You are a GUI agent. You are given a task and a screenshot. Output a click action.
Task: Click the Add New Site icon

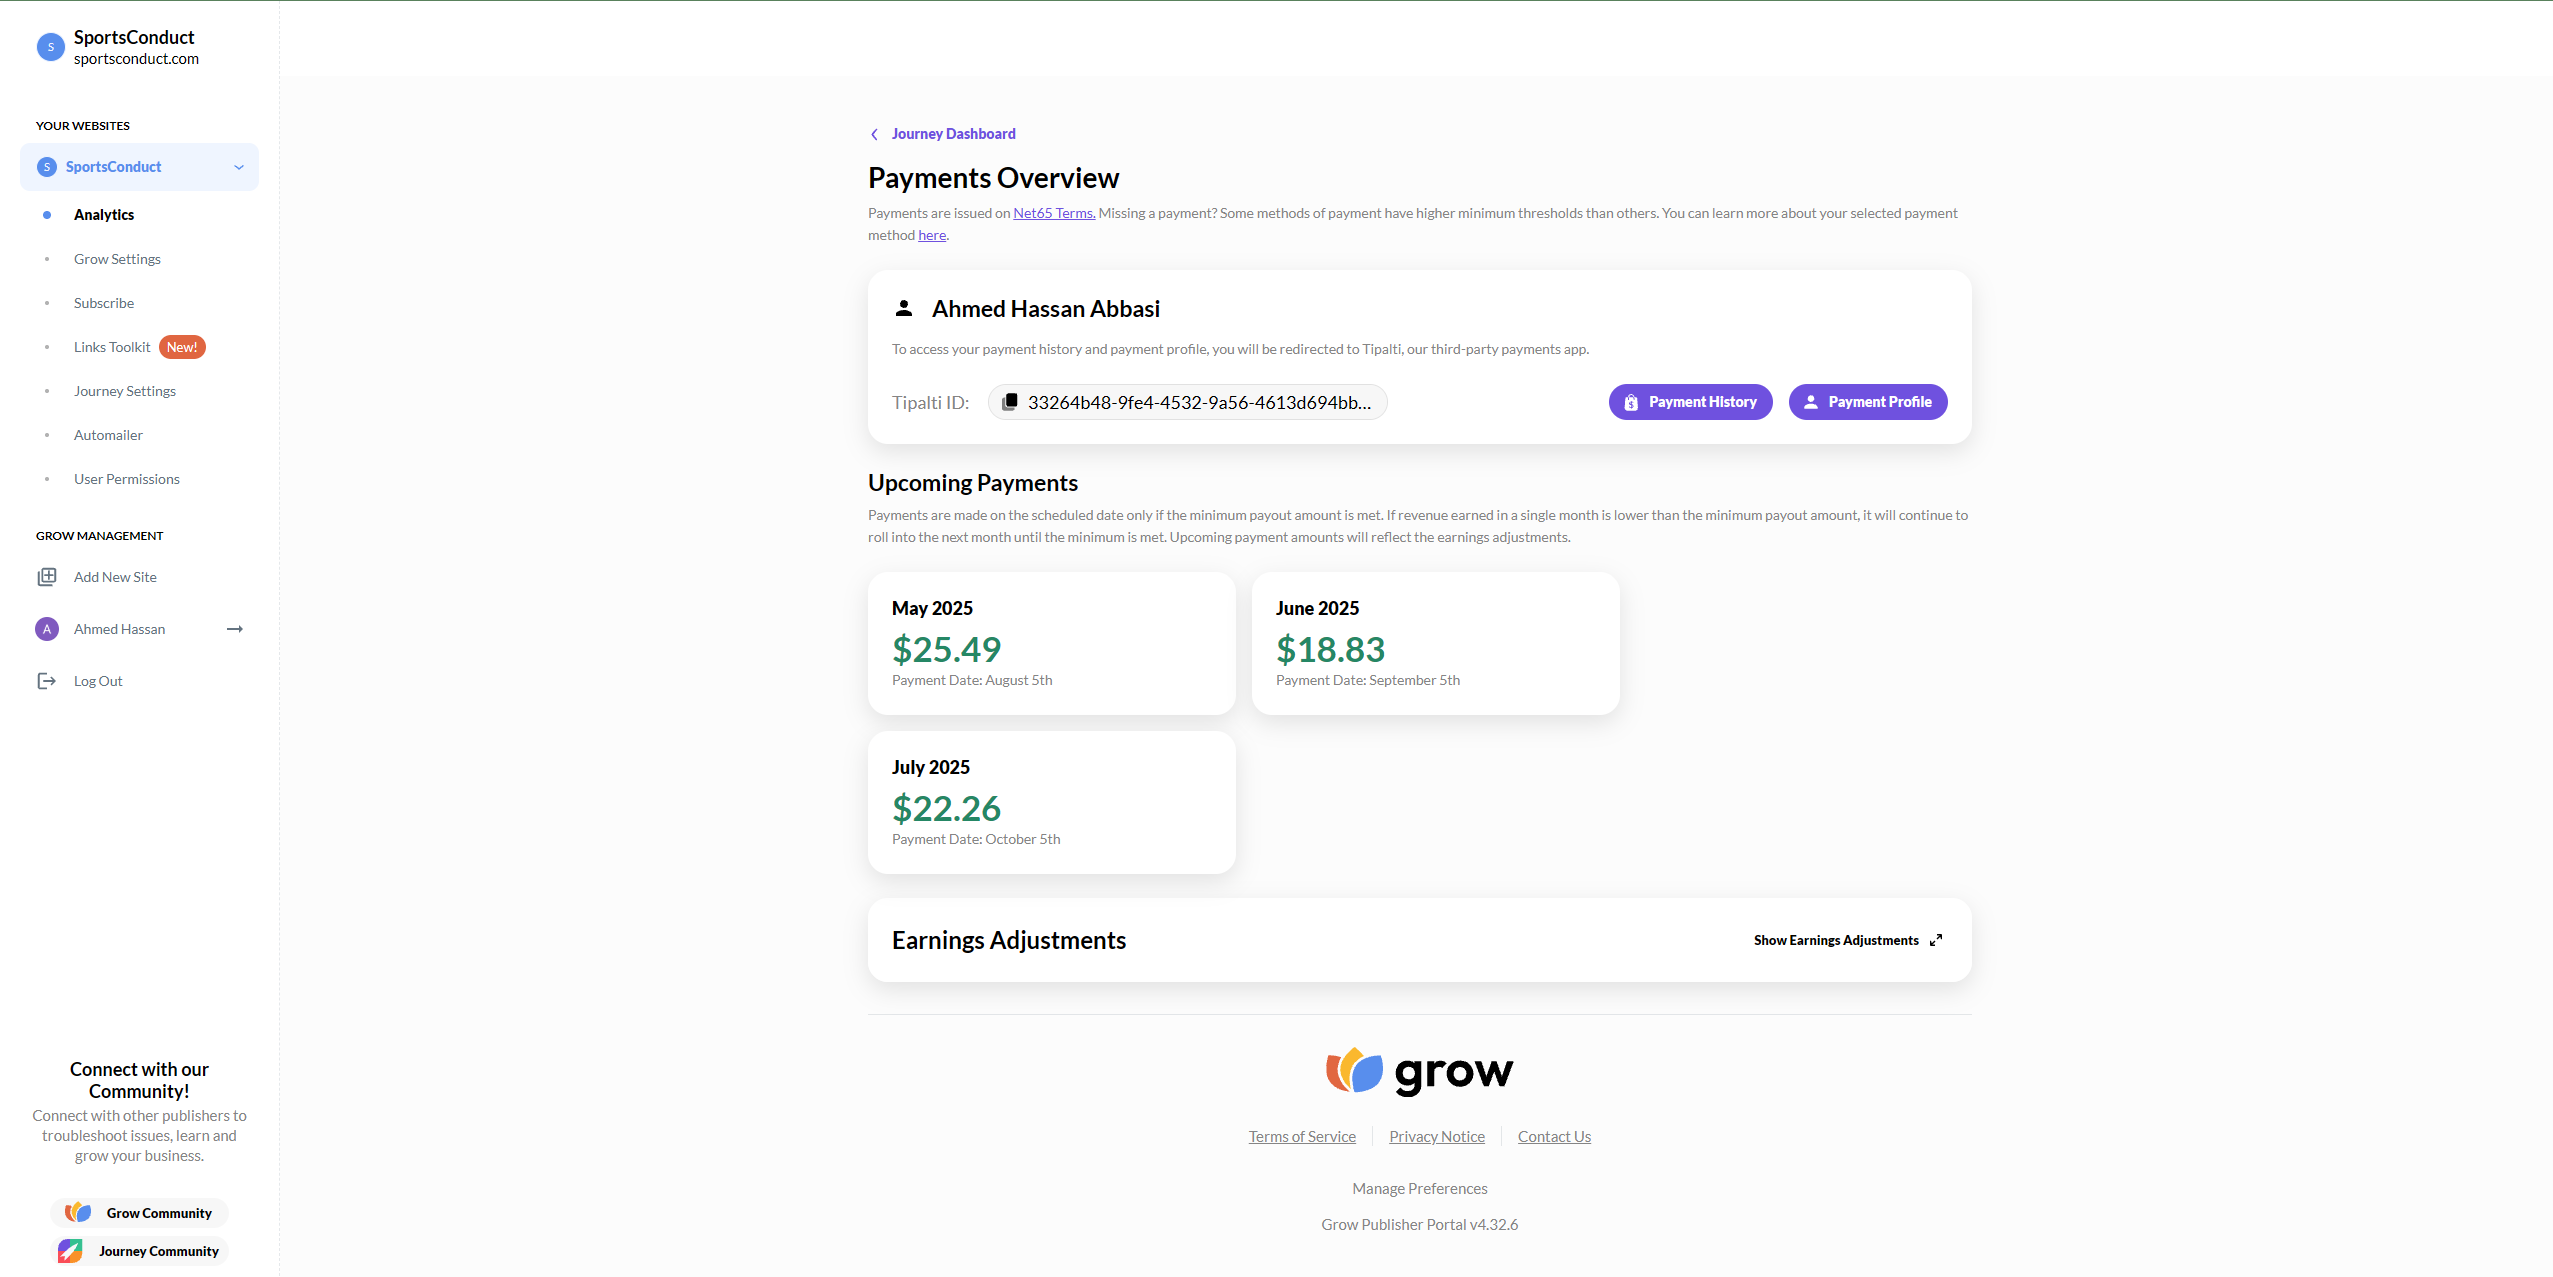click(47, 577)
